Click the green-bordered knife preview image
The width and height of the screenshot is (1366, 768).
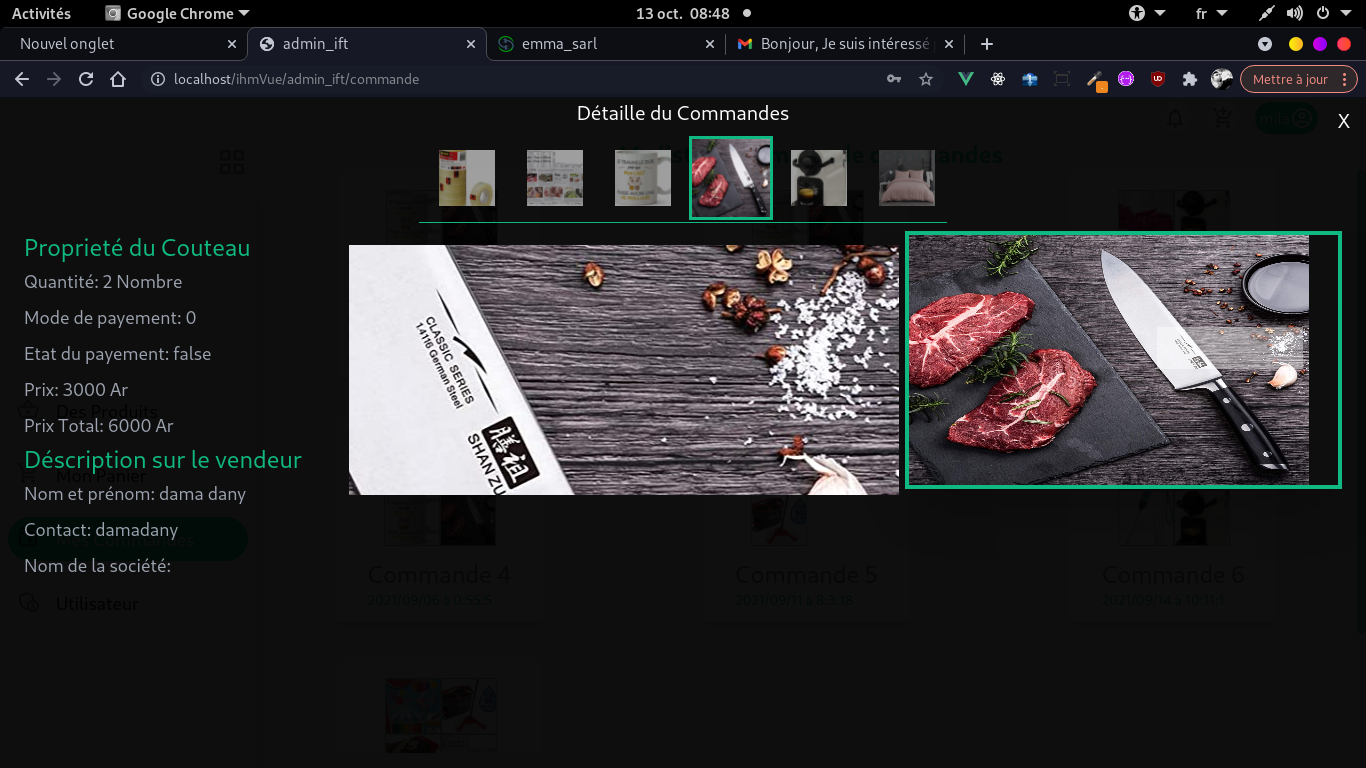click(1123, 360)
